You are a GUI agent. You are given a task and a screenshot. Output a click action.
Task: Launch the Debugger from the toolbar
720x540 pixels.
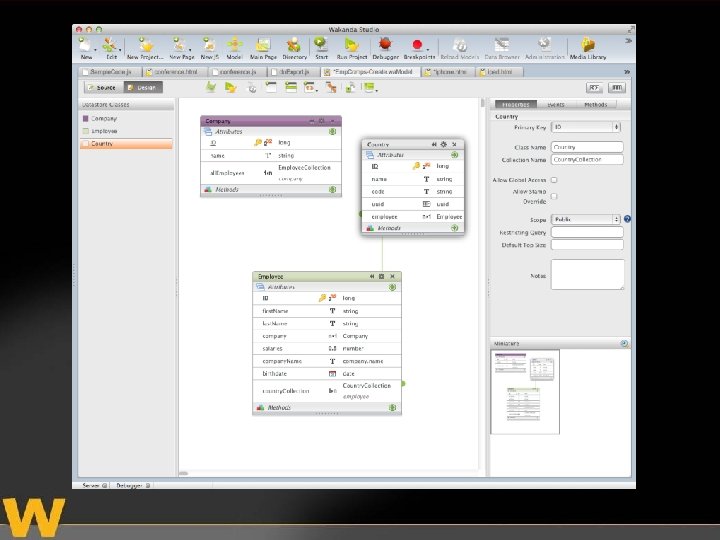click(385, 45)
